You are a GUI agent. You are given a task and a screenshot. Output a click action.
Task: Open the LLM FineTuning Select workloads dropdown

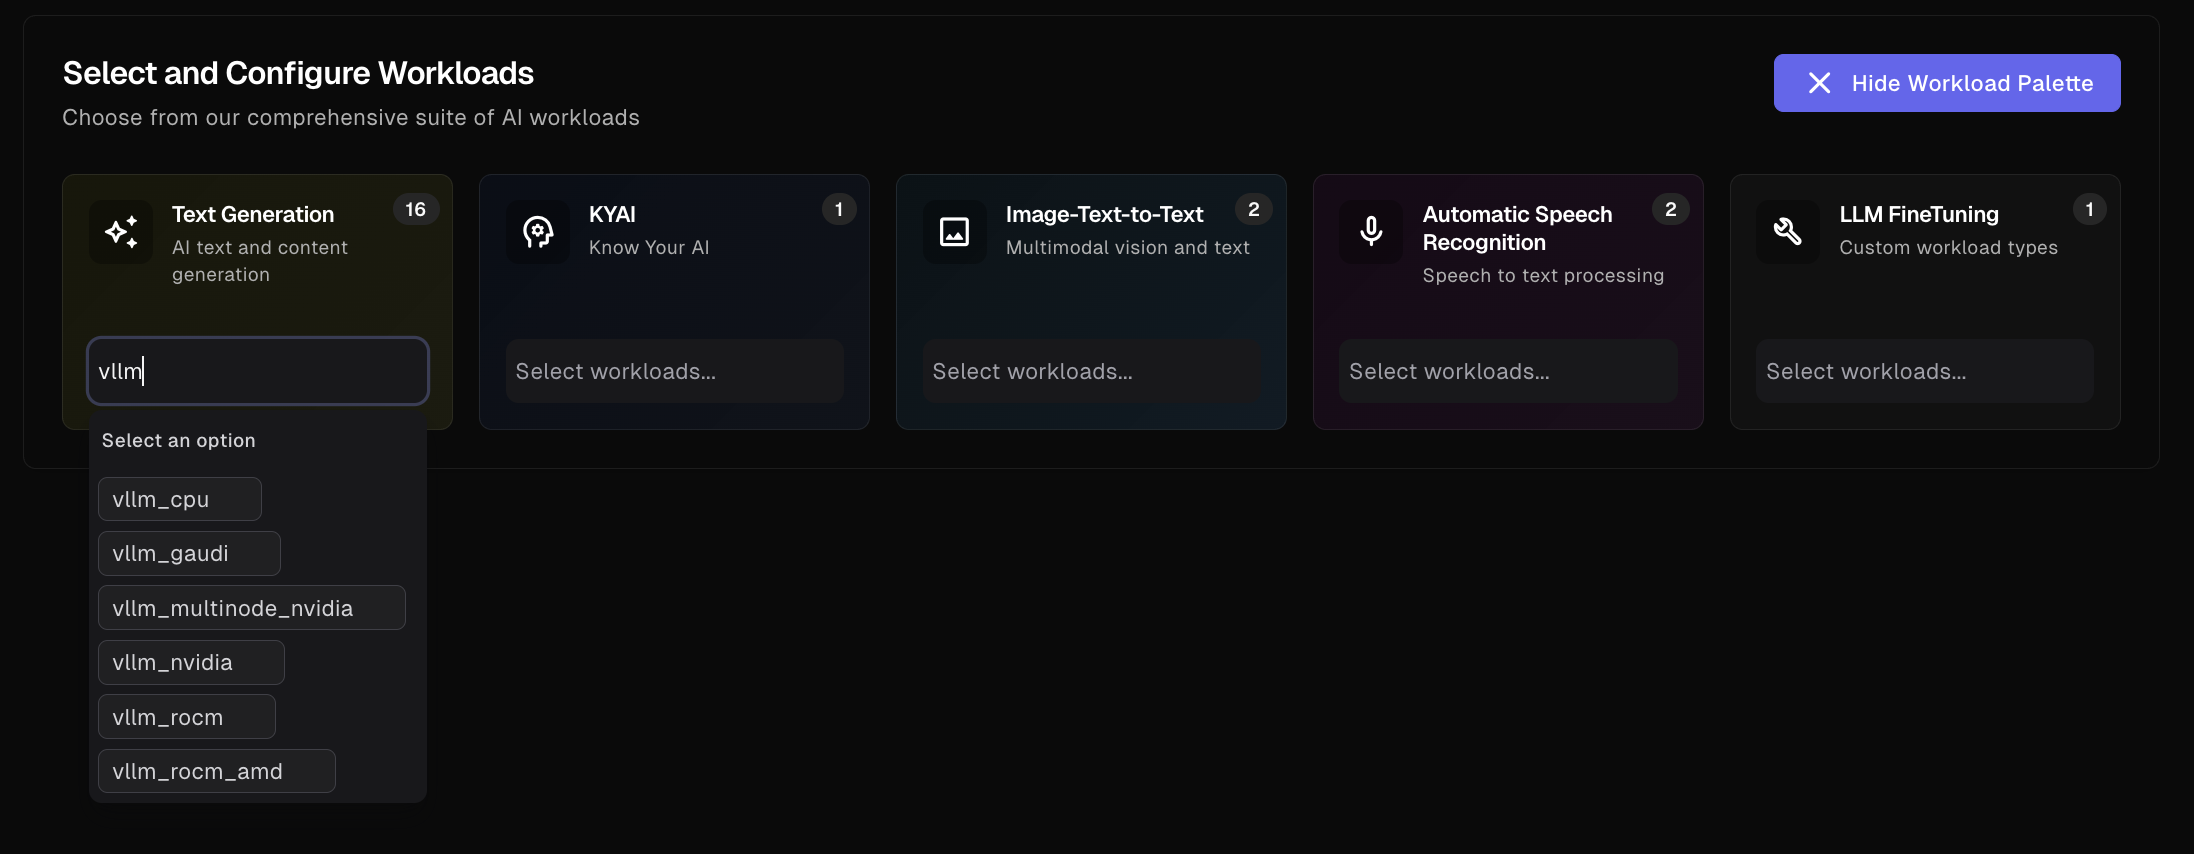pyautogui.click(x=1925, y=371)
